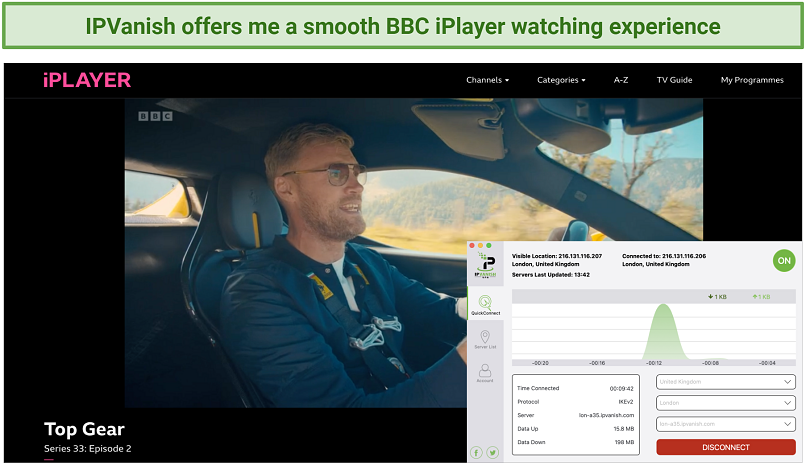Expand the London city dropdown
Image resolution: width=806 pixels, height=466 pixels.
click(725, 403)
